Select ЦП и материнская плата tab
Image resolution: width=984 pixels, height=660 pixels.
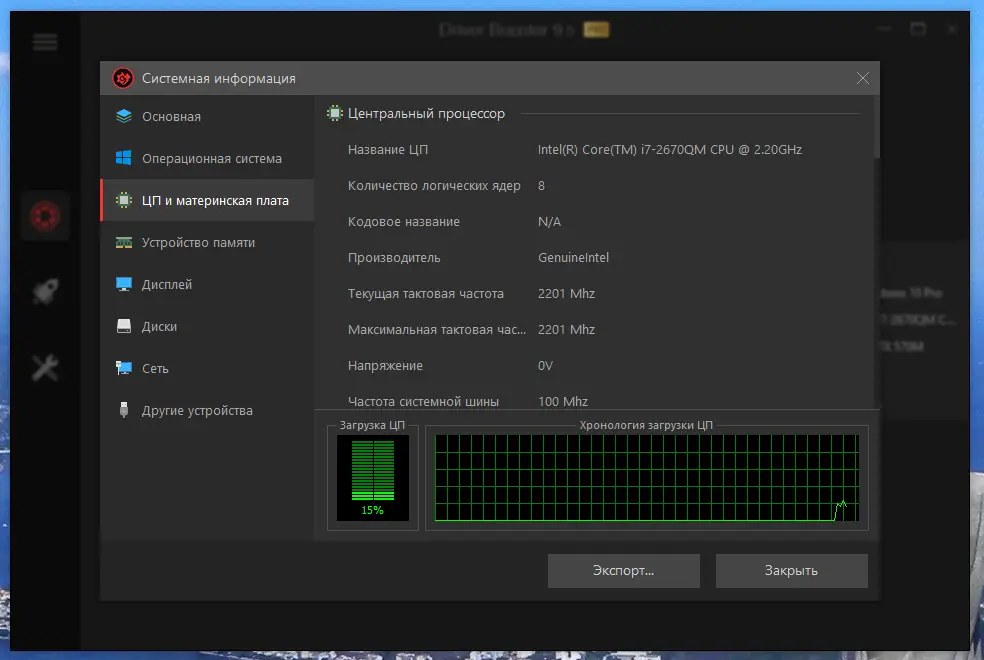pyautogui.click(x=207, y=201)
